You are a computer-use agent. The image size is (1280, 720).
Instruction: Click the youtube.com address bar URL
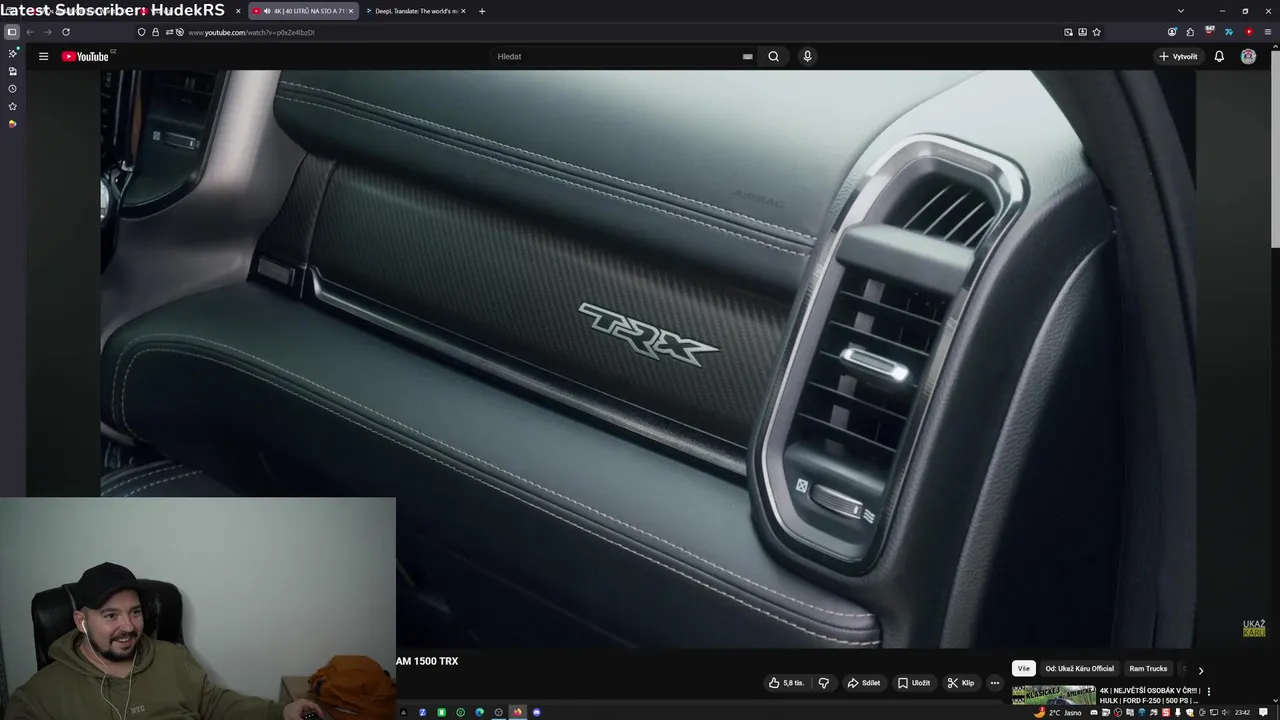[x=251, y=32]
